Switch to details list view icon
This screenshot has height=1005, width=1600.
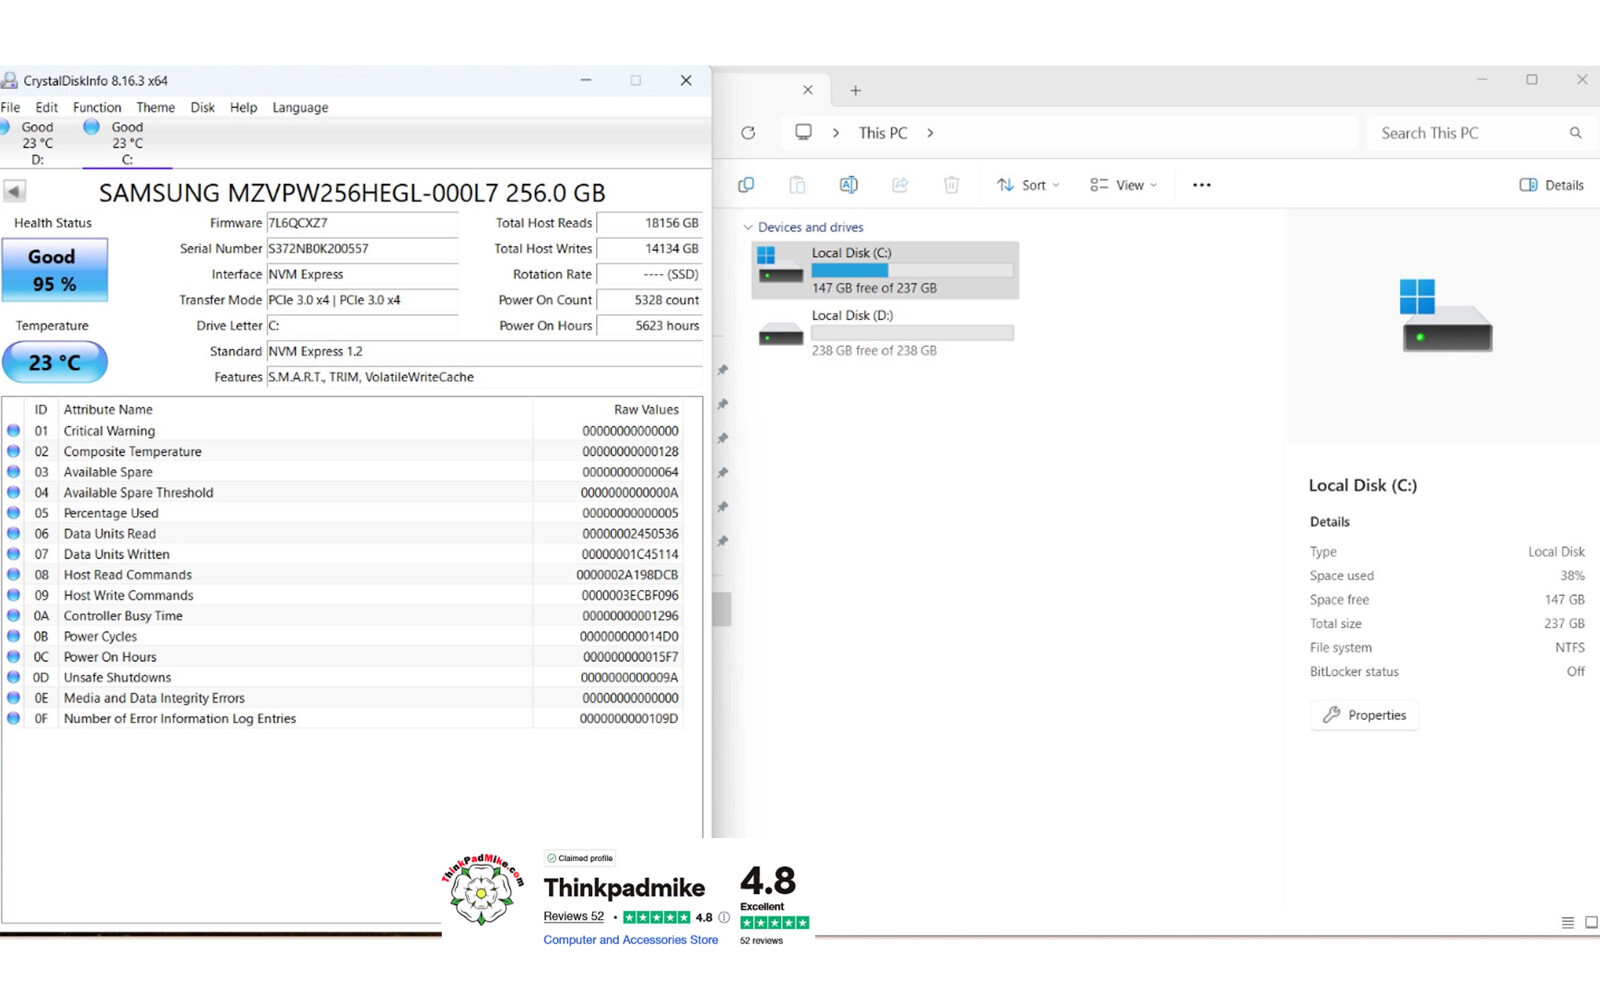(x=1568, y=923)
